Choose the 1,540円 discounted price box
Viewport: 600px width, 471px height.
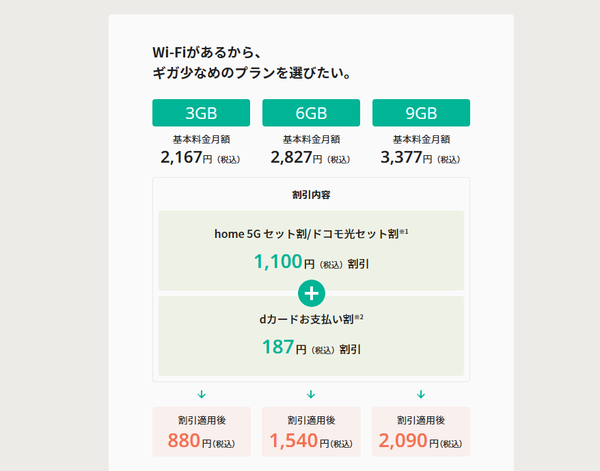pos(311,432)
